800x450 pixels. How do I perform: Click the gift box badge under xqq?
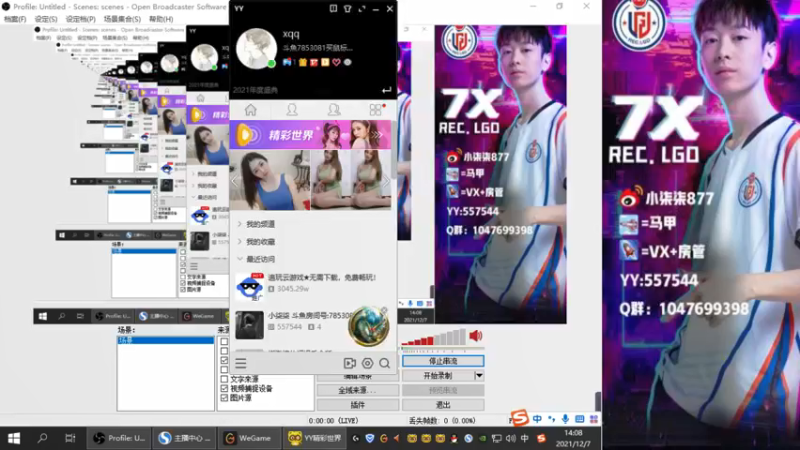[x=303, y=62]
